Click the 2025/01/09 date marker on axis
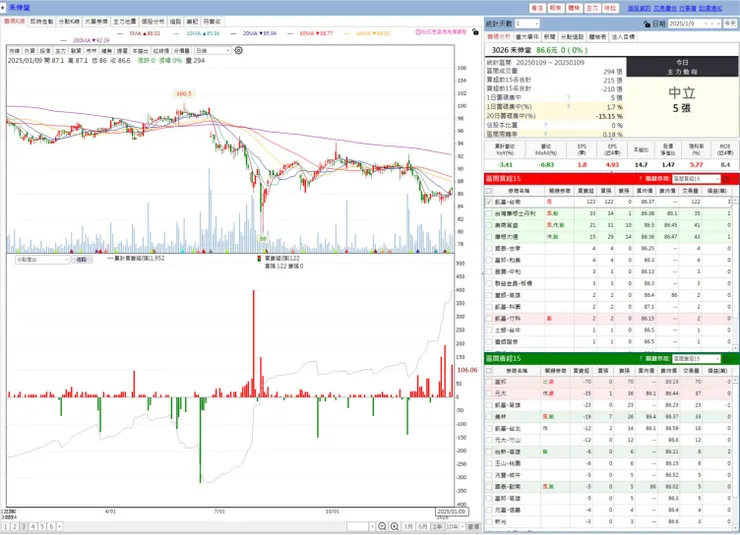 [451, 511]
